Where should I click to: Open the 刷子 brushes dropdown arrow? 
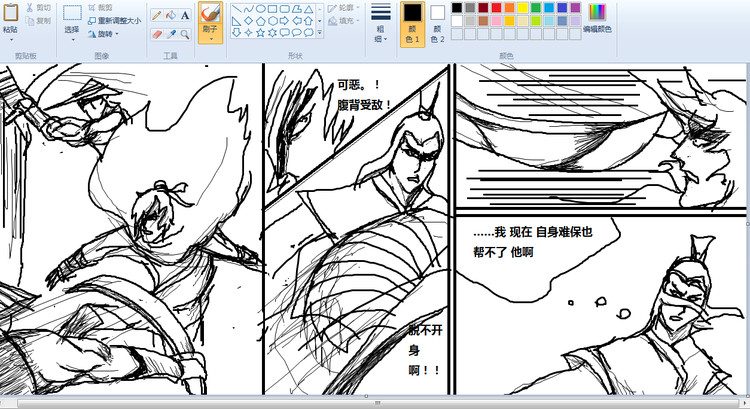(210, 40)
